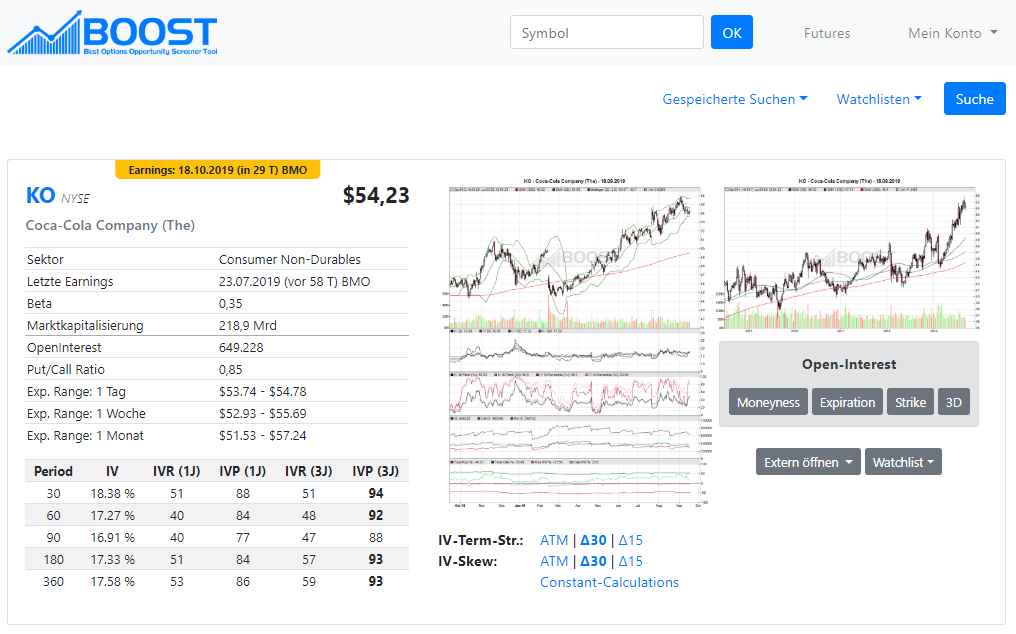
Task: Click the 1 Tag range $53.74 - $54.78
Action: tap(262, 392)
